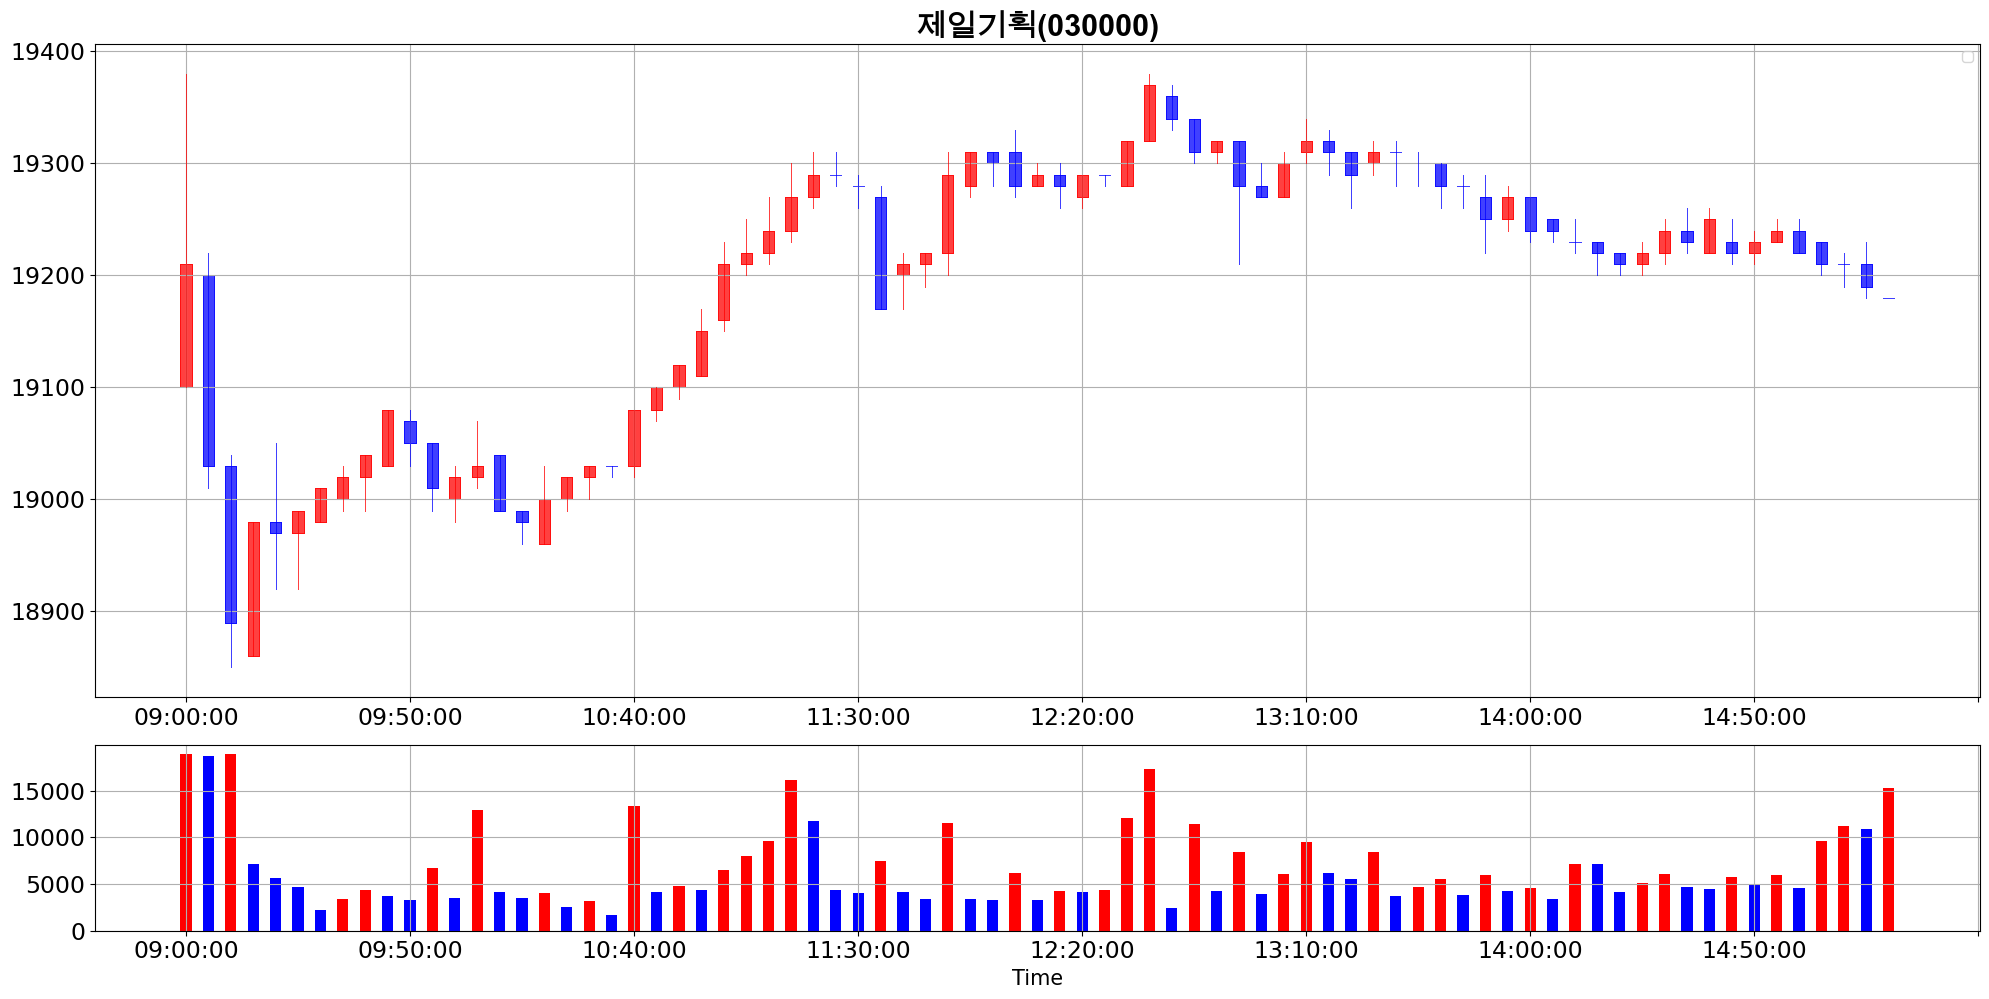Click the 09:50:00 label under price chart
Screen dimensions: 1989x999
point(410,717)
